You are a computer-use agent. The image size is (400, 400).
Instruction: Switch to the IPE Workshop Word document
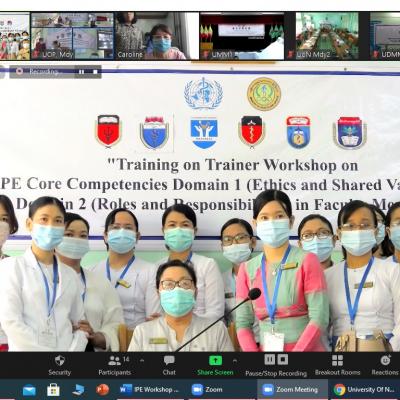pyautogui.click(x=149, y=389)
